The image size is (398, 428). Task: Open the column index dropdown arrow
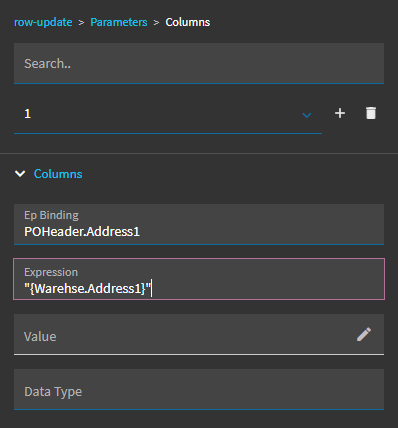click(x=306, y=115)
